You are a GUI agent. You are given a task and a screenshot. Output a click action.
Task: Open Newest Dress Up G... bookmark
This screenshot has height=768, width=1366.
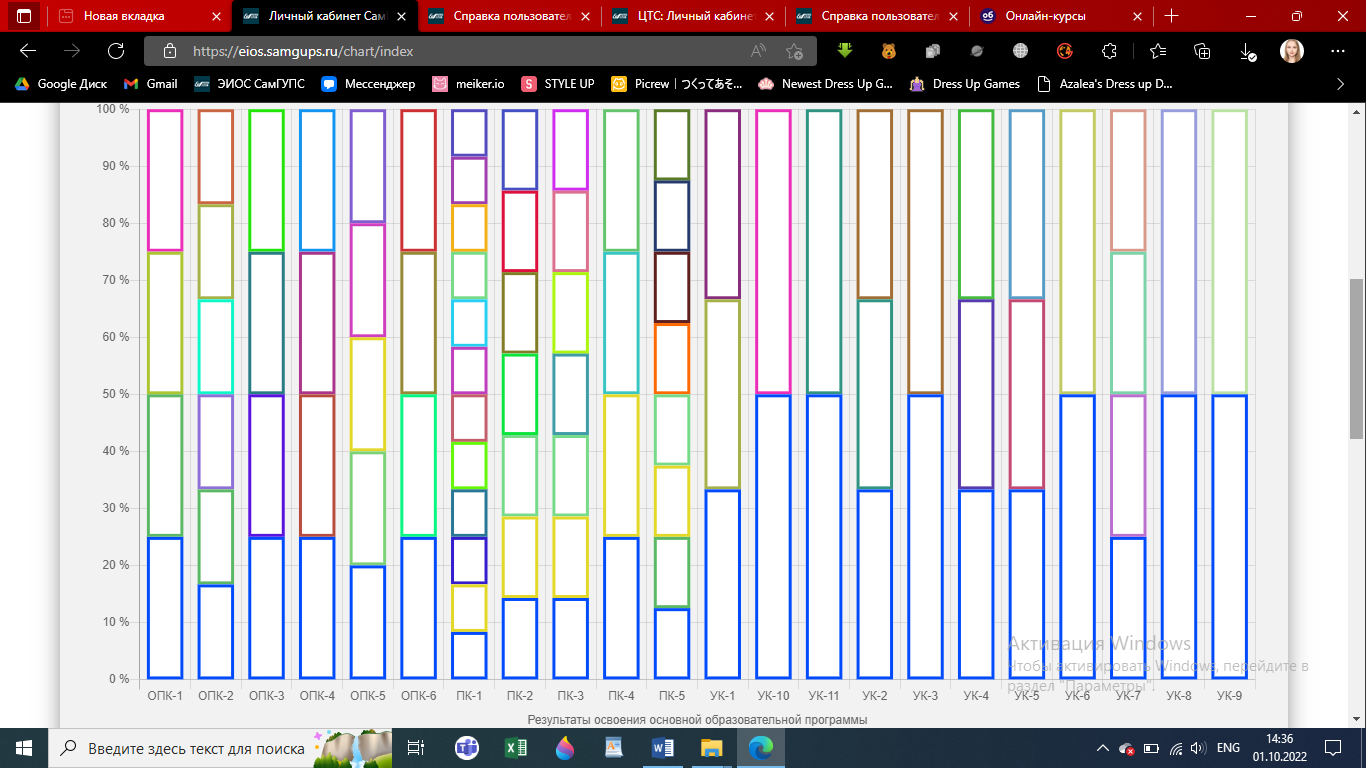pos(826,84)
